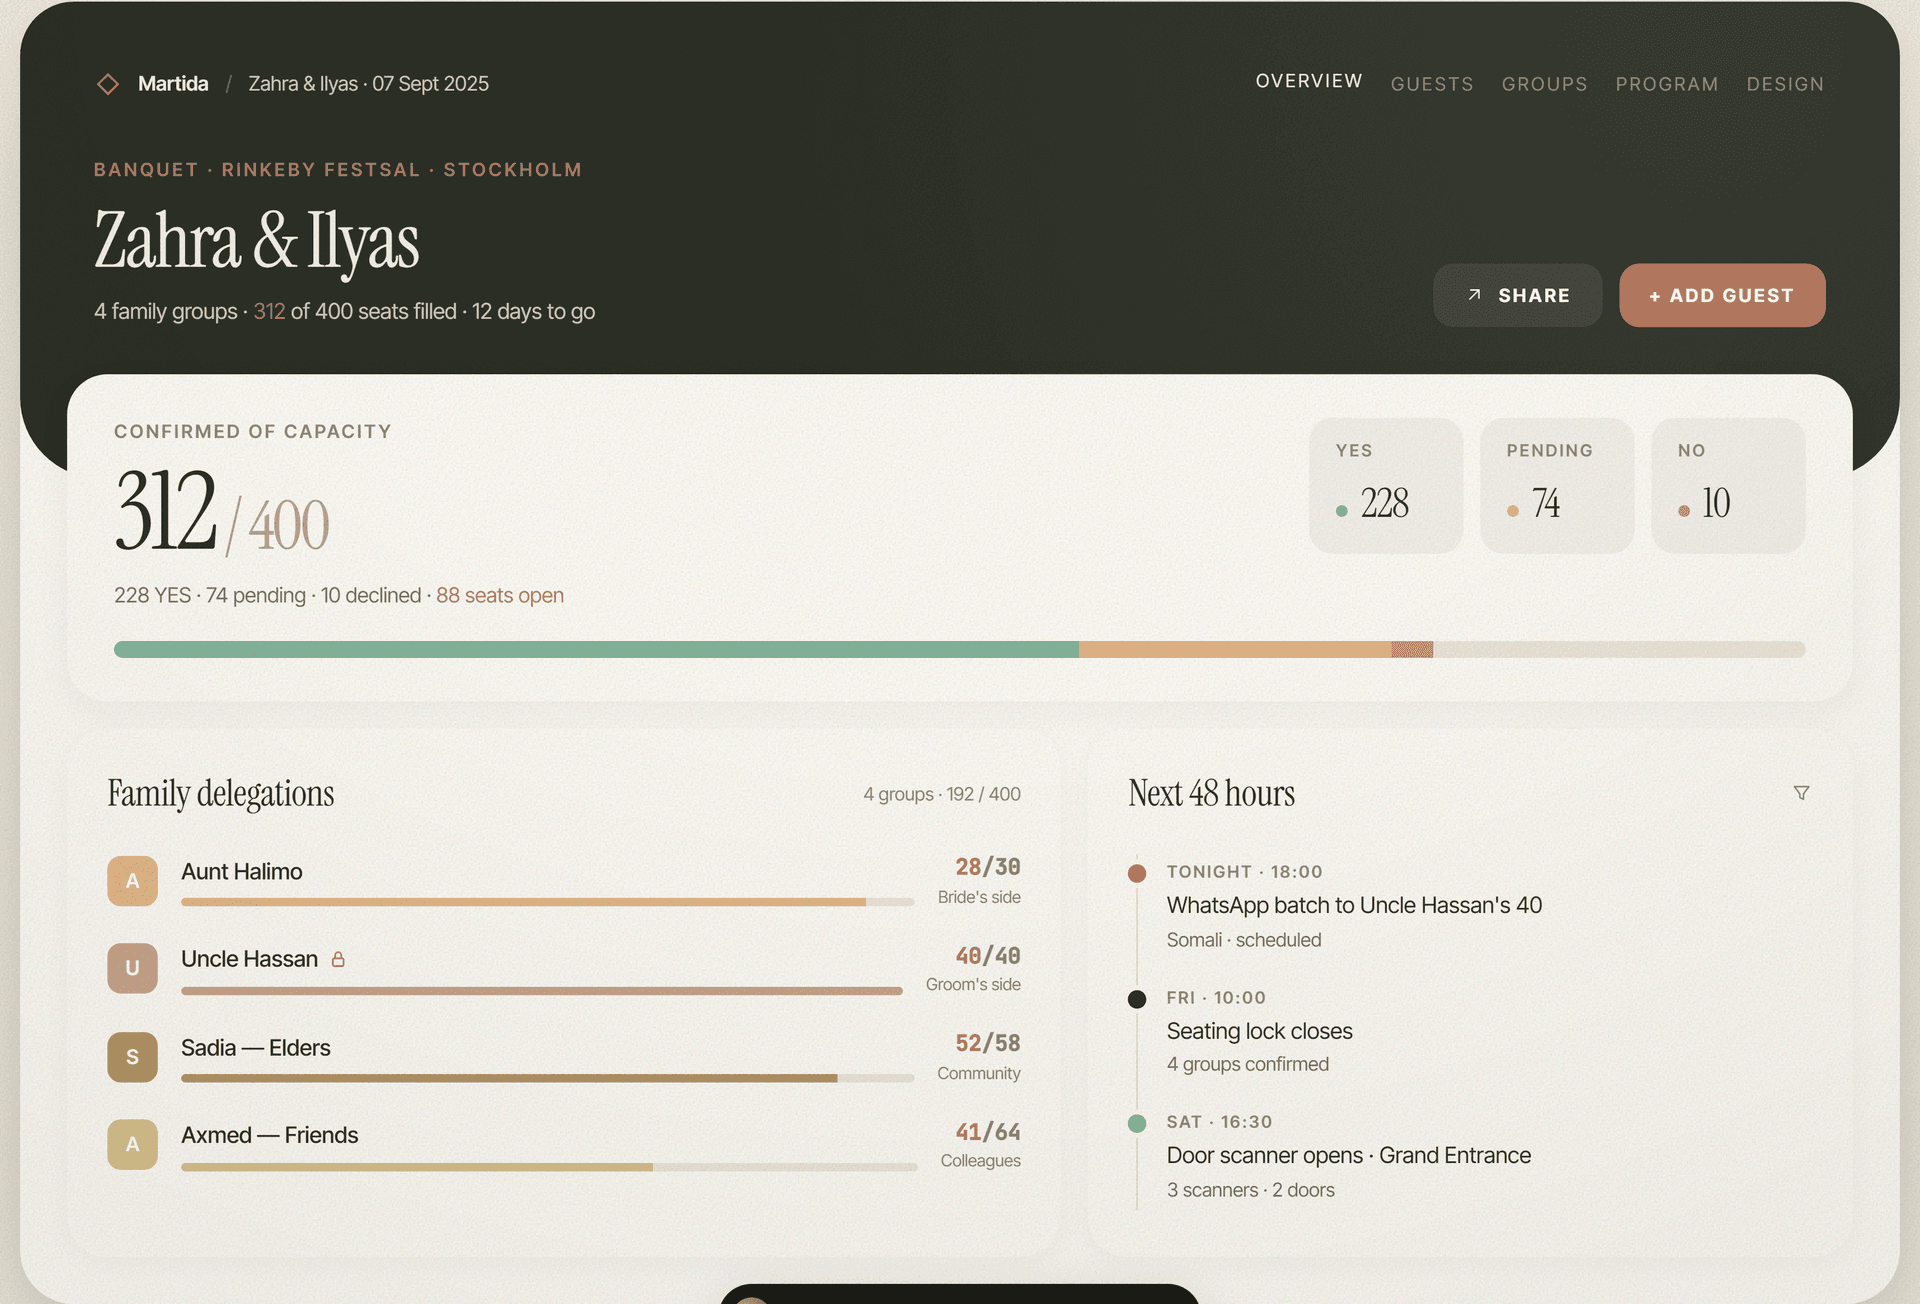
Task: Click the Zahra & Ilyas breadcrumb link
Action: [368, 84]
